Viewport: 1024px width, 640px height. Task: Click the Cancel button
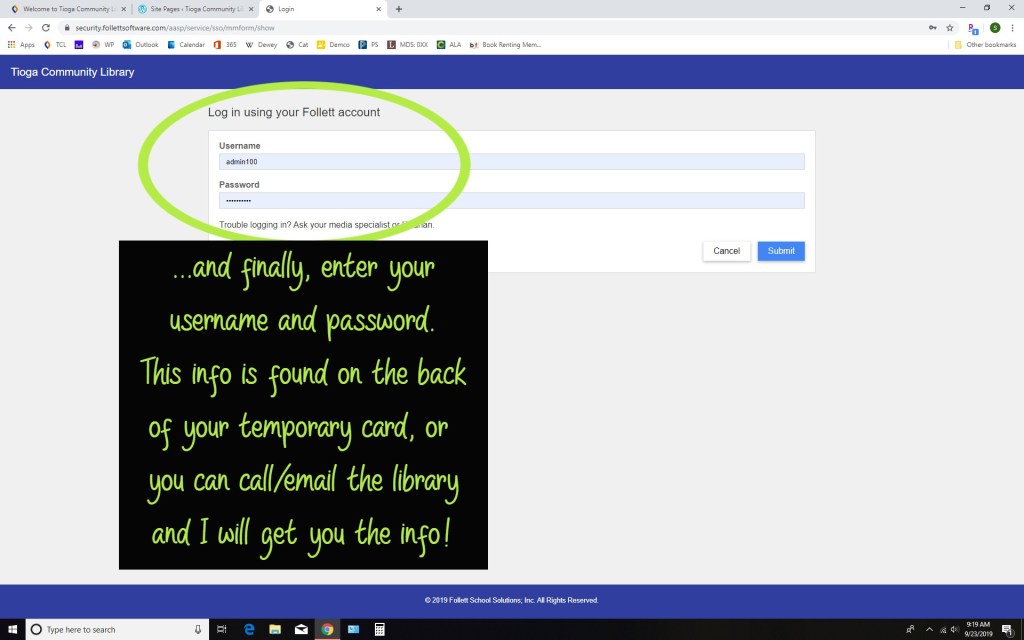tap(726, 251)
